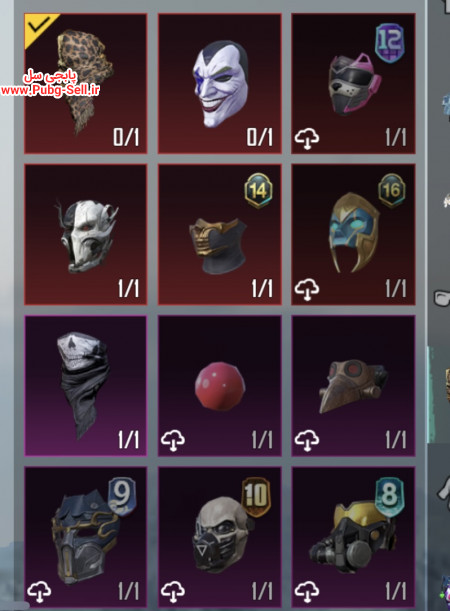Click cloud download icon on plague doctor mask
Screen dimensions: 450x611
[307, 441]
